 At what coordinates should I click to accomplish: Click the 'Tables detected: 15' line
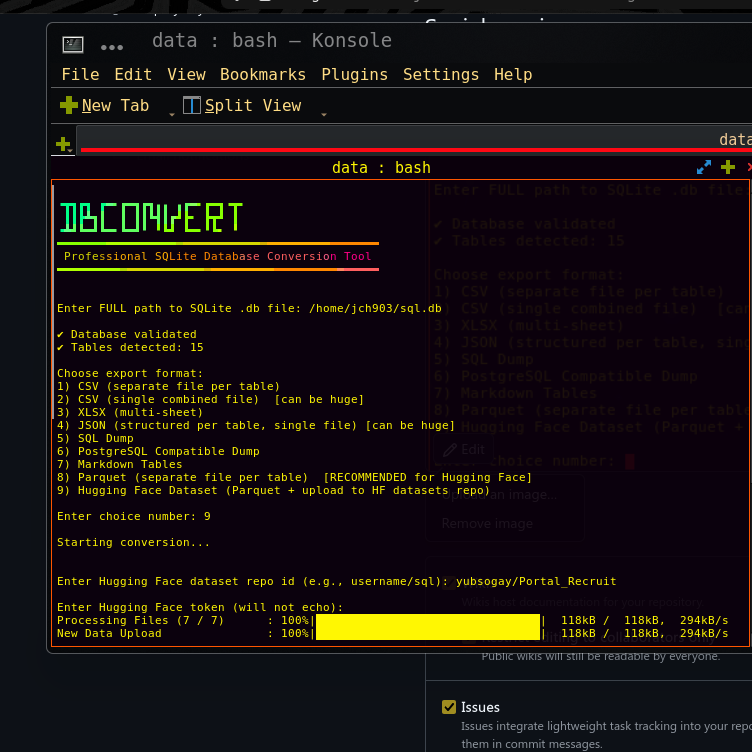click(130, 347)
